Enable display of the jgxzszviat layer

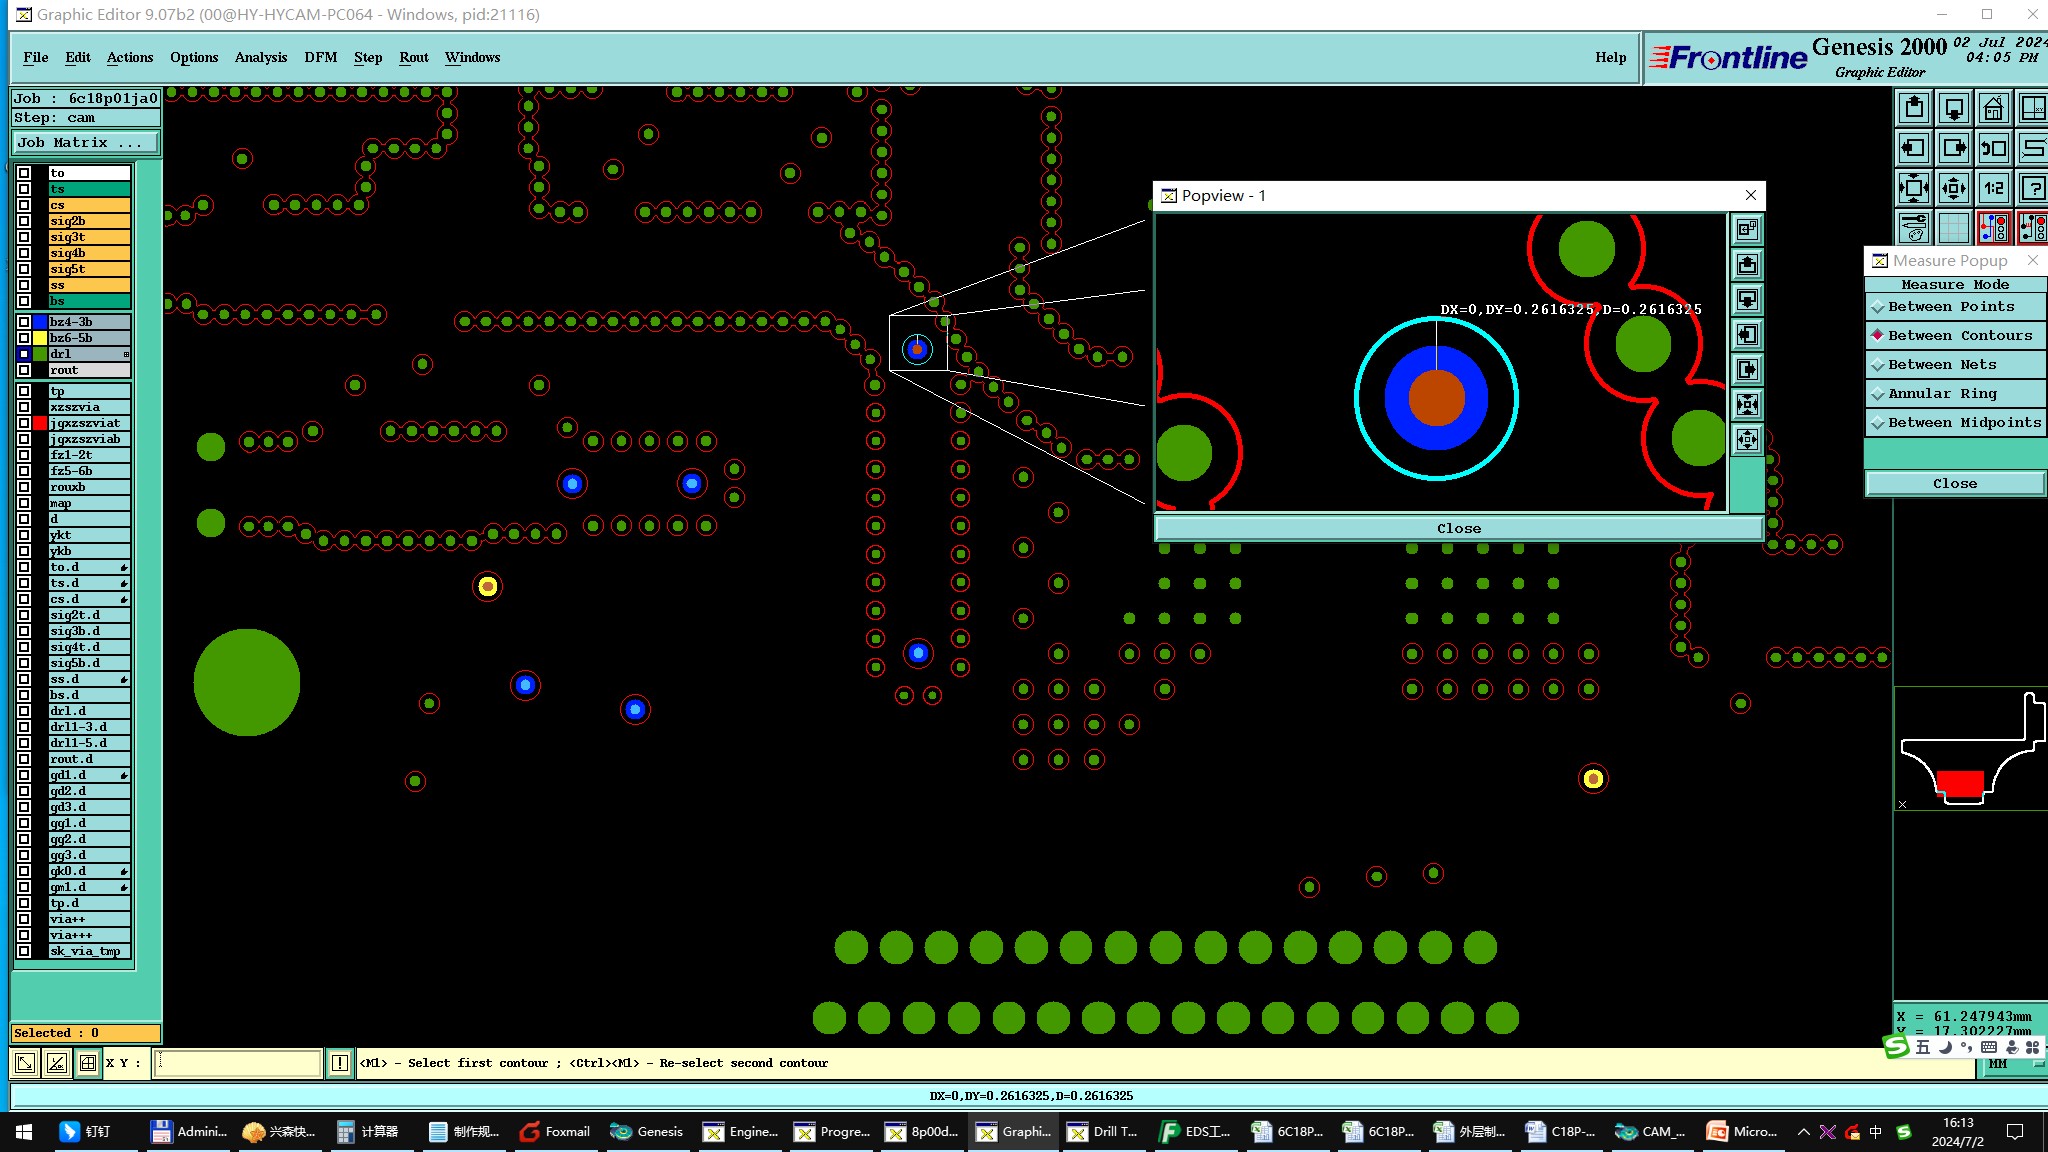pos(24,423)
